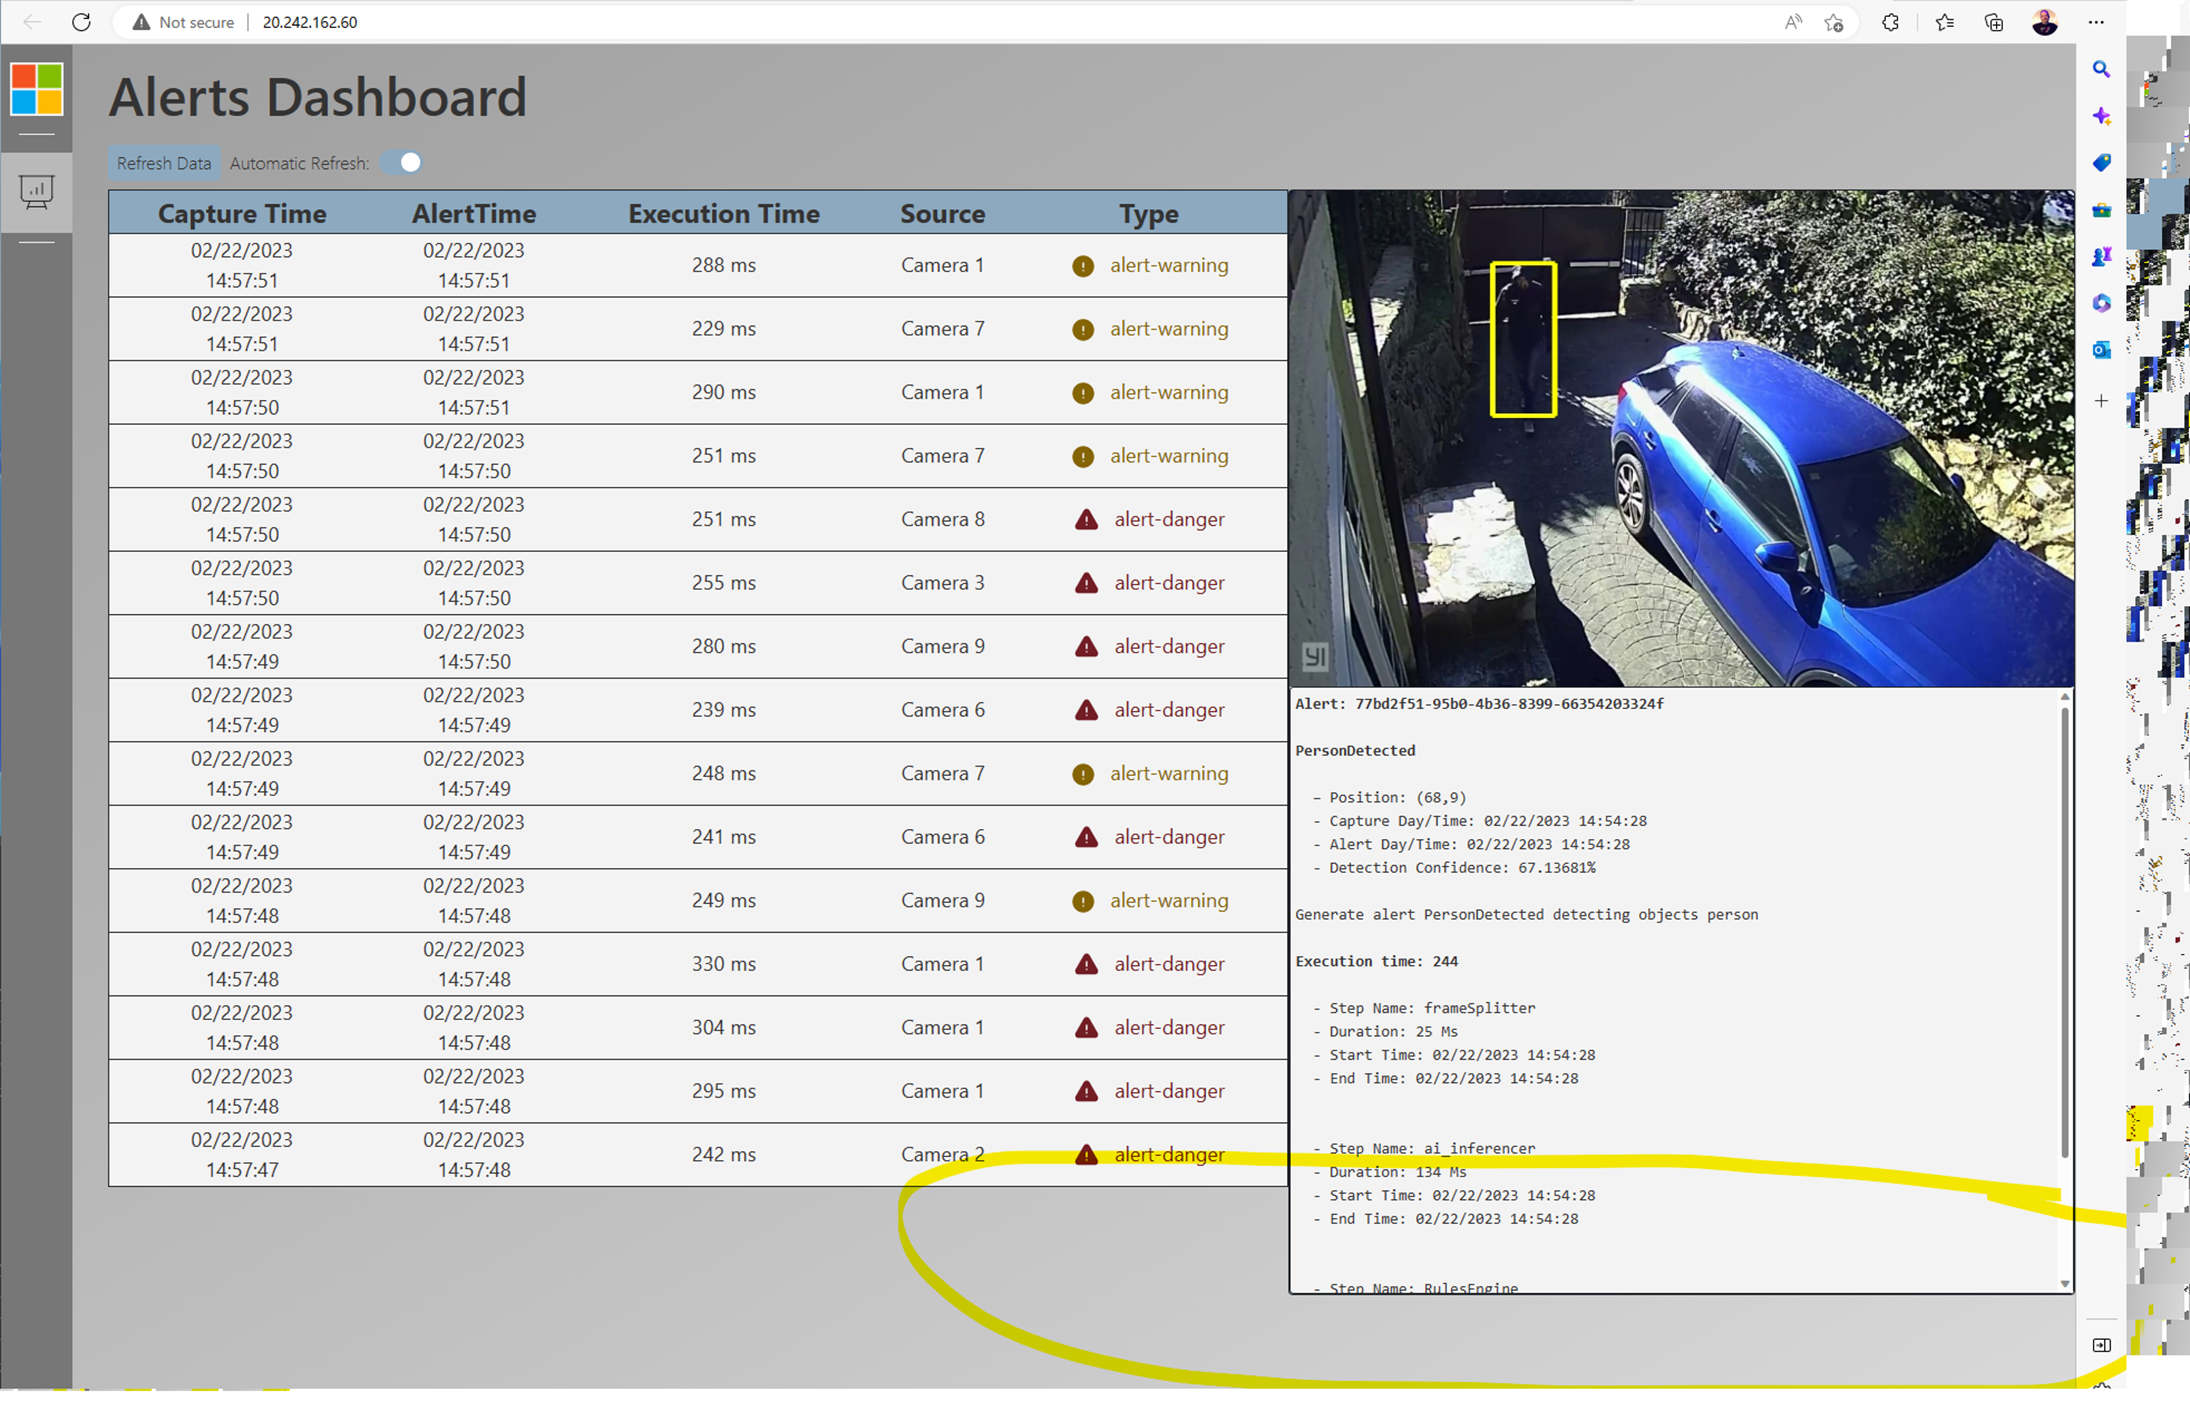
Task: Click the Collections icon in the browser toolbar
Action: pos(1993,22)
